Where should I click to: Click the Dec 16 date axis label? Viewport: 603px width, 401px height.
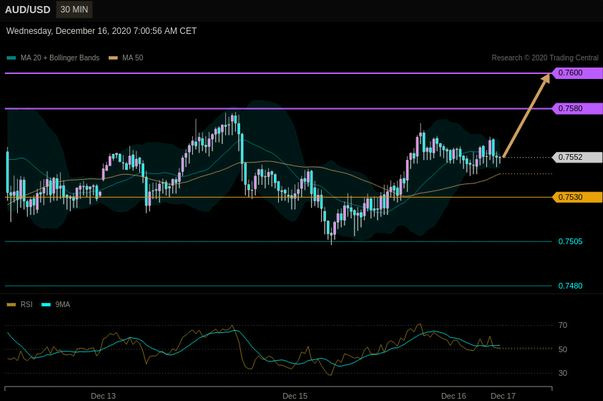click(x=454, y=396)
